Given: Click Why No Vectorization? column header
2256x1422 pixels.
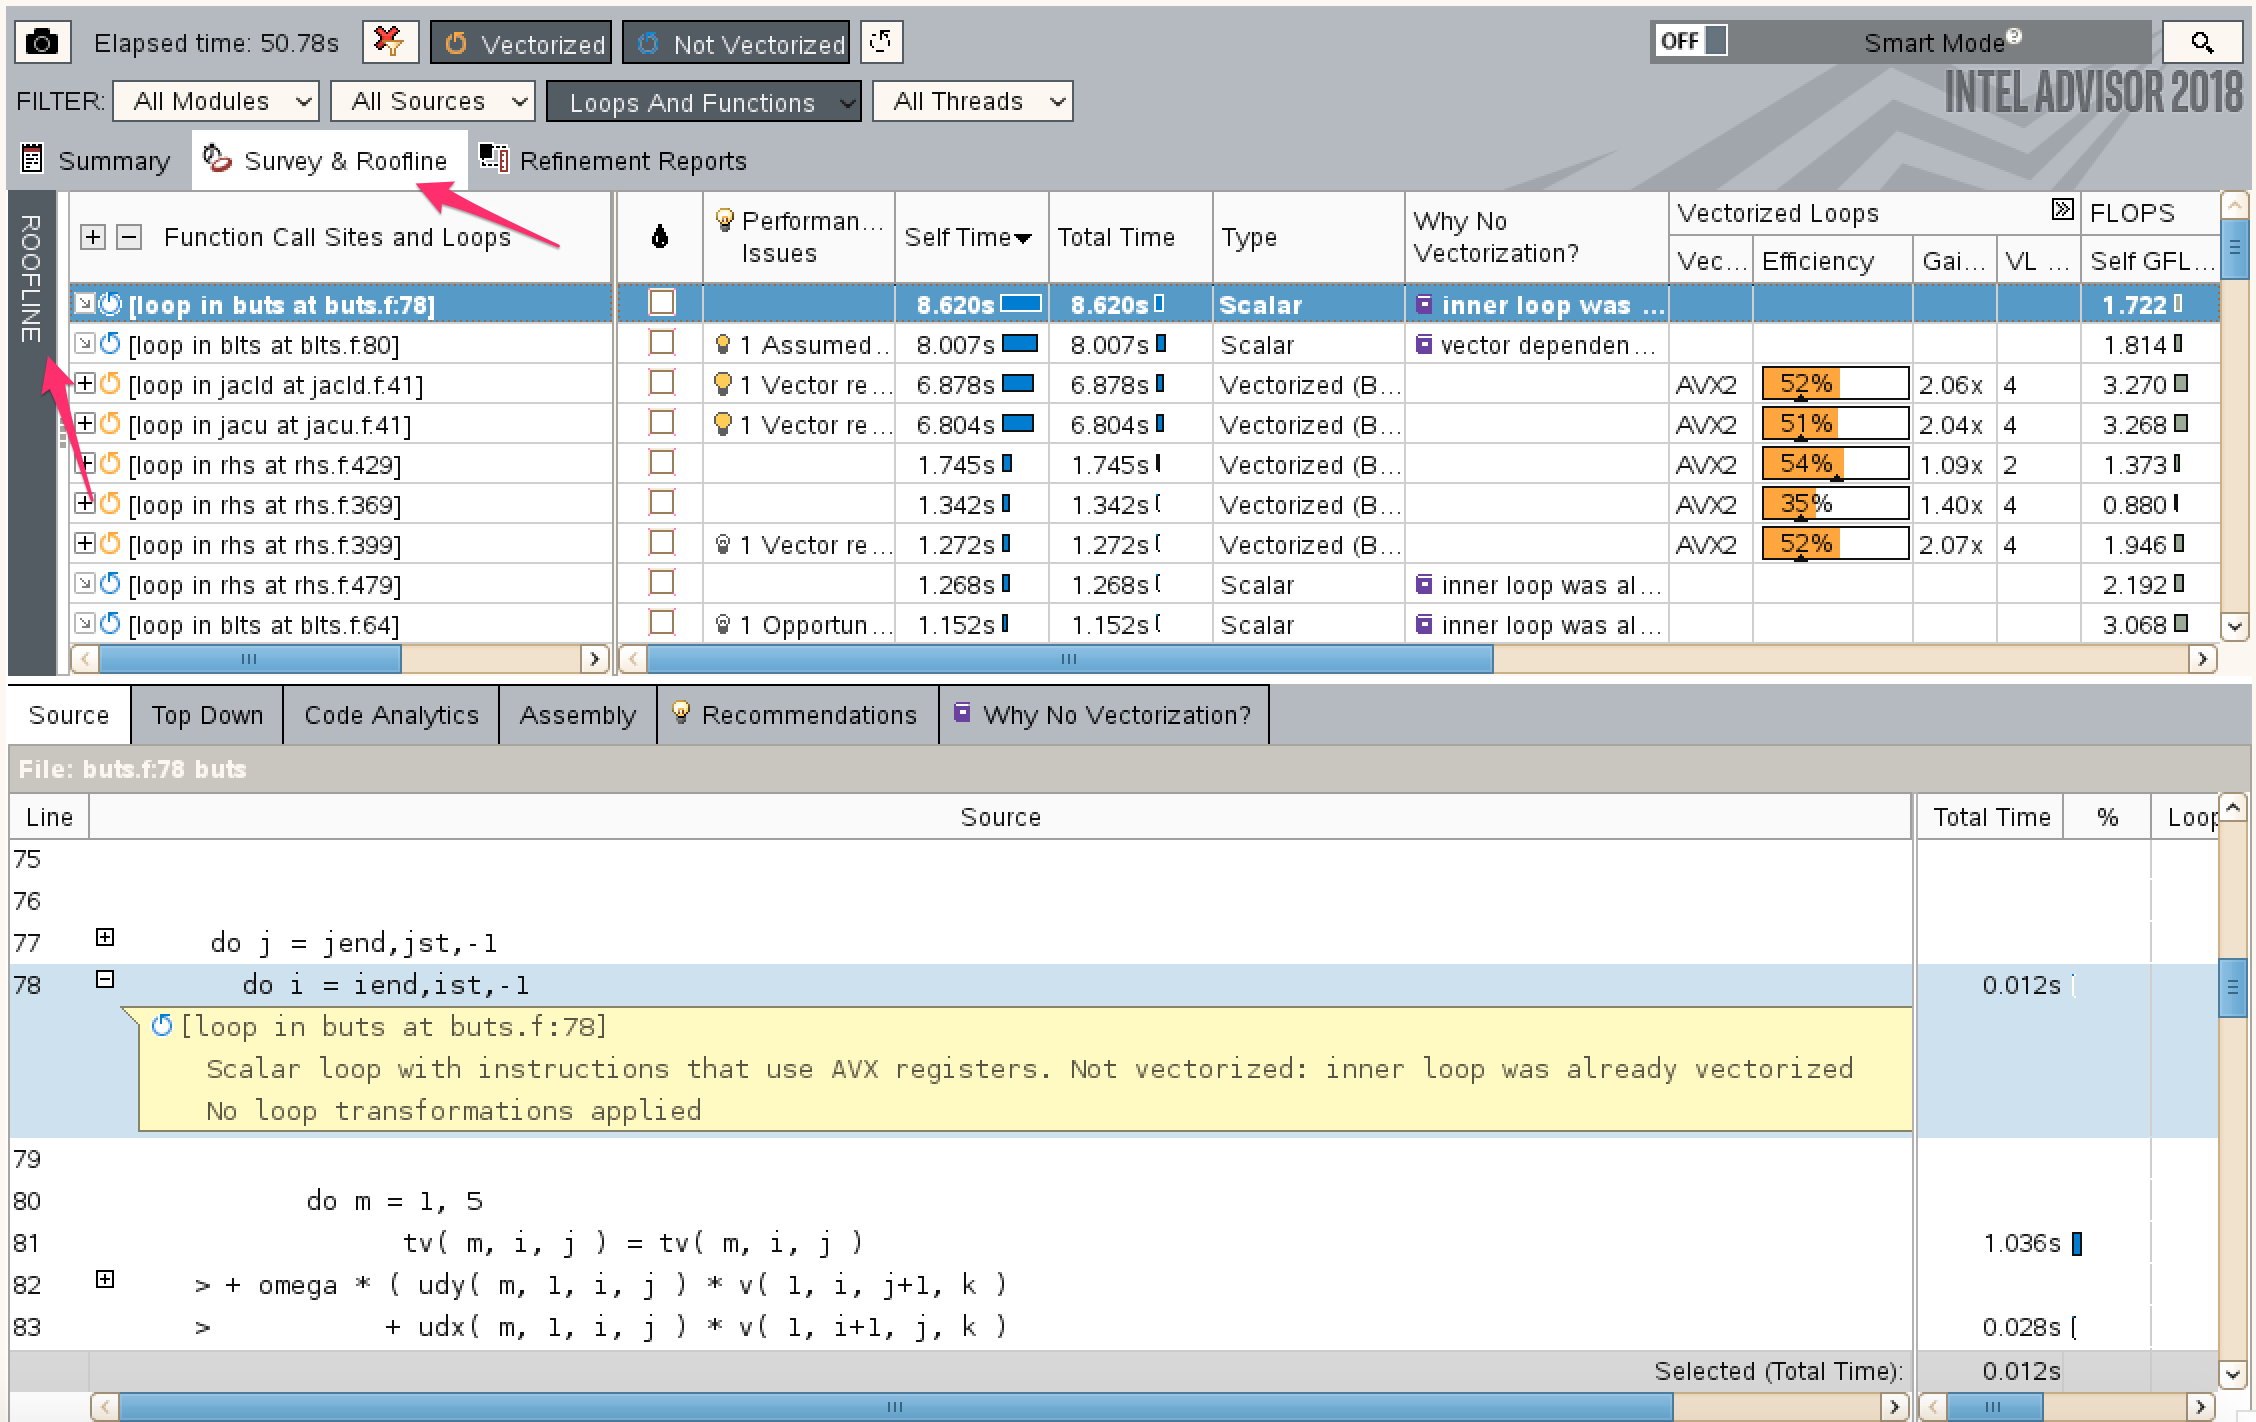Looking at the screenshot, I should point(1536,237).
